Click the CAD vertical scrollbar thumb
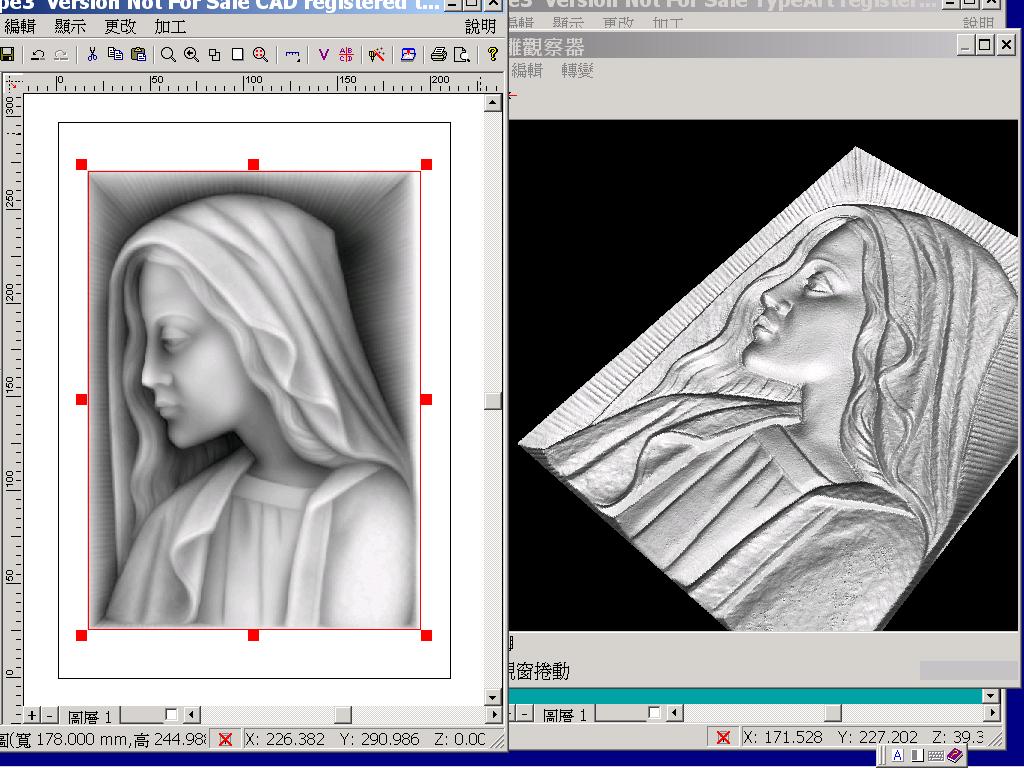This screenshot has width=1024, height=768. click(x=493, y=400)
